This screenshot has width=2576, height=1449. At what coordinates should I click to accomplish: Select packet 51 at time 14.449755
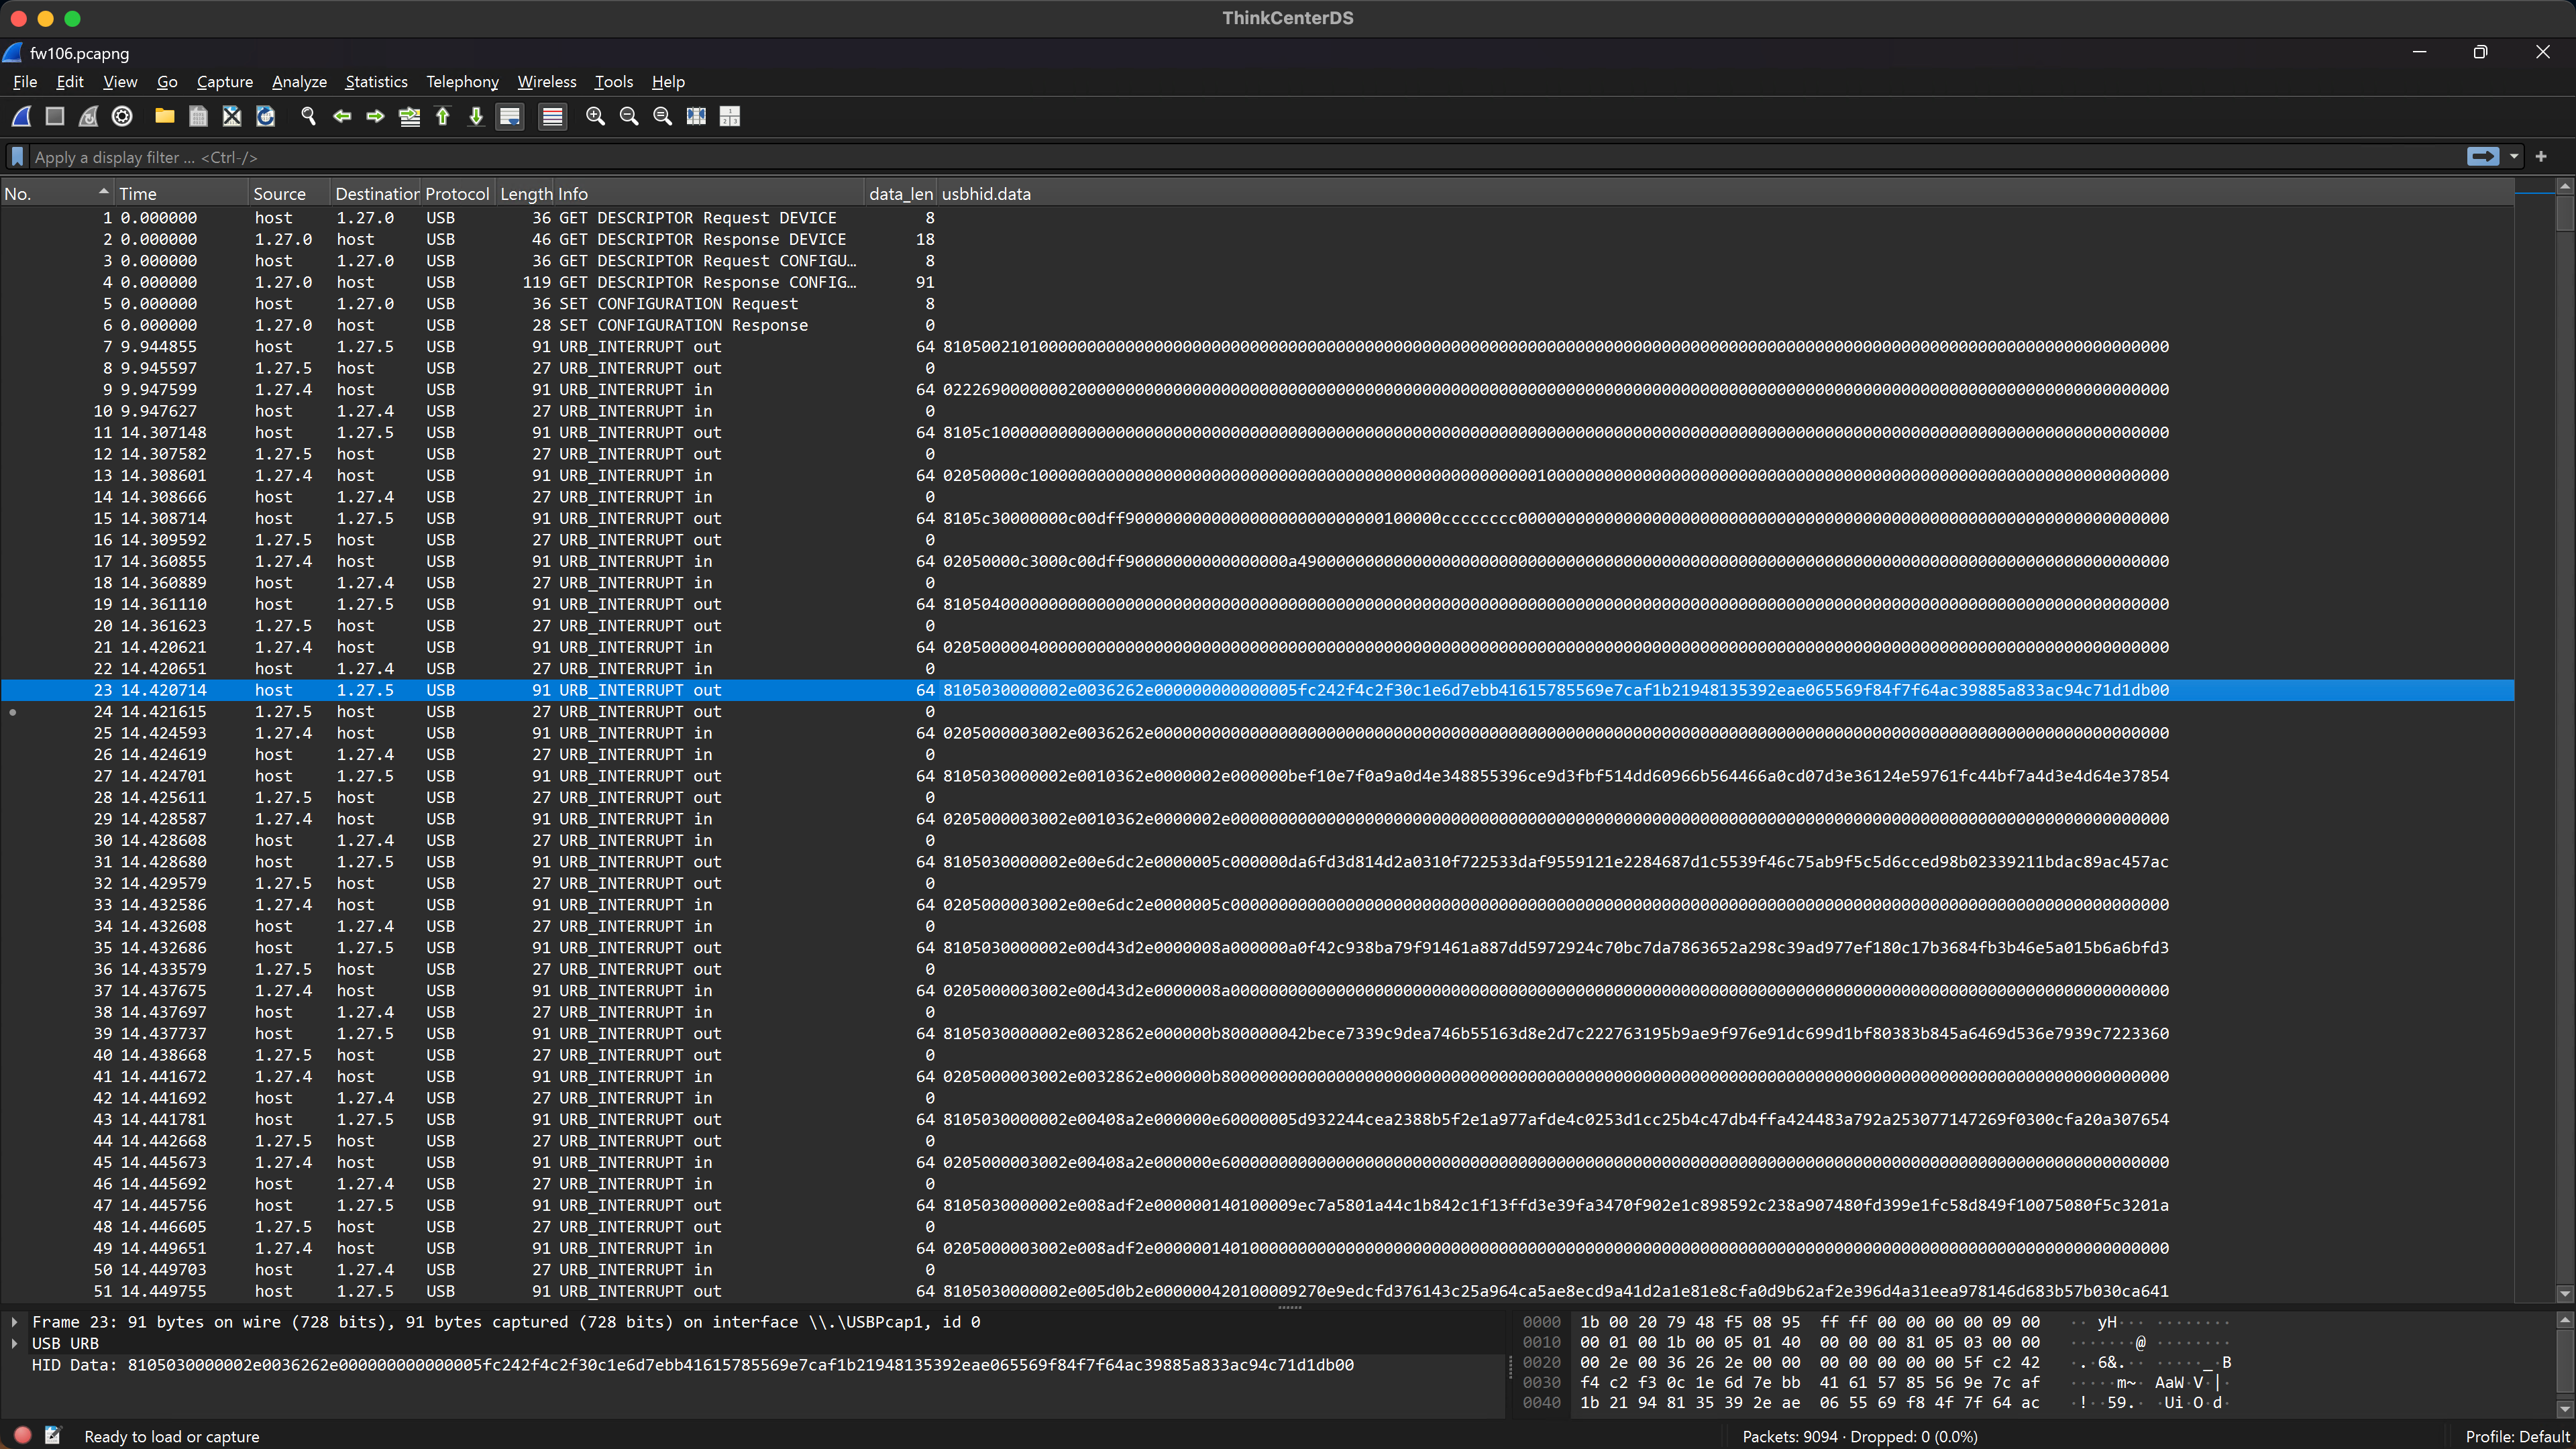(x=1256, y=1291)
